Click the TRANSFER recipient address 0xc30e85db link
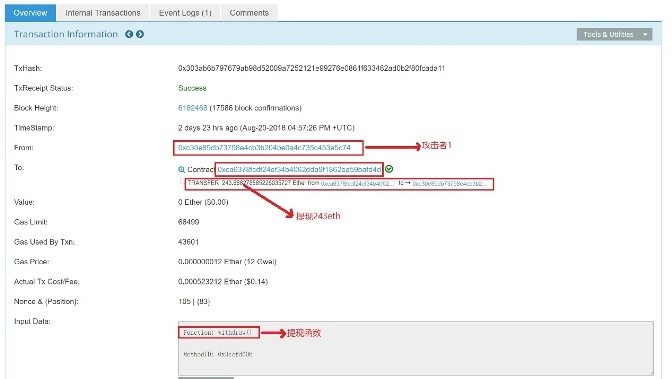The image size is (672, 379). tap(450, 183)
